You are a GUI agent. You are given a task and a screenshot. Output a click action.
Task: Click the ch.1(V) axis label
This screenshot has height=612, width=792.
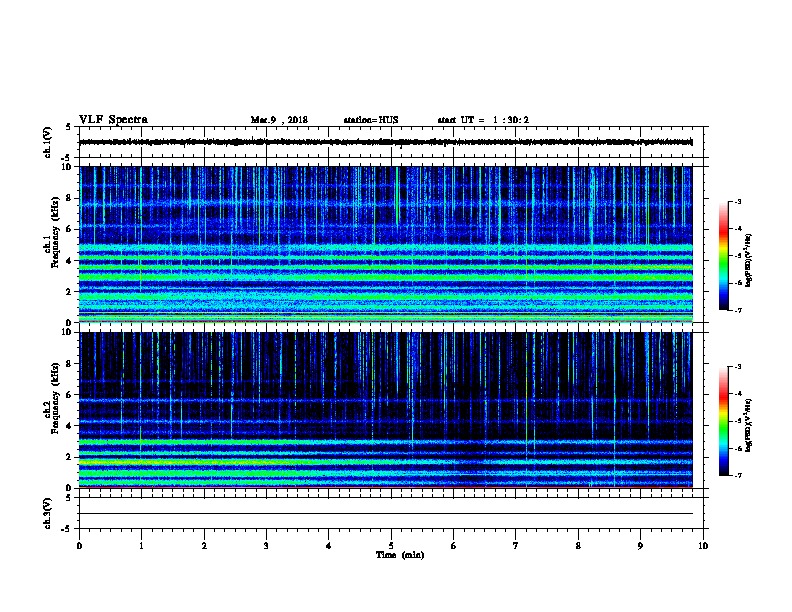(48, 142)
